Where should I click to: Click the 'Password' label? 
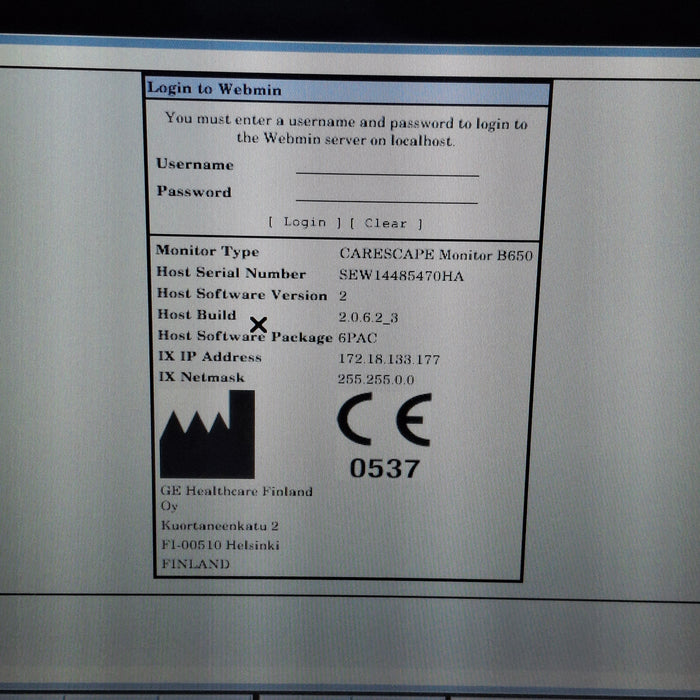tap(194, 192)
